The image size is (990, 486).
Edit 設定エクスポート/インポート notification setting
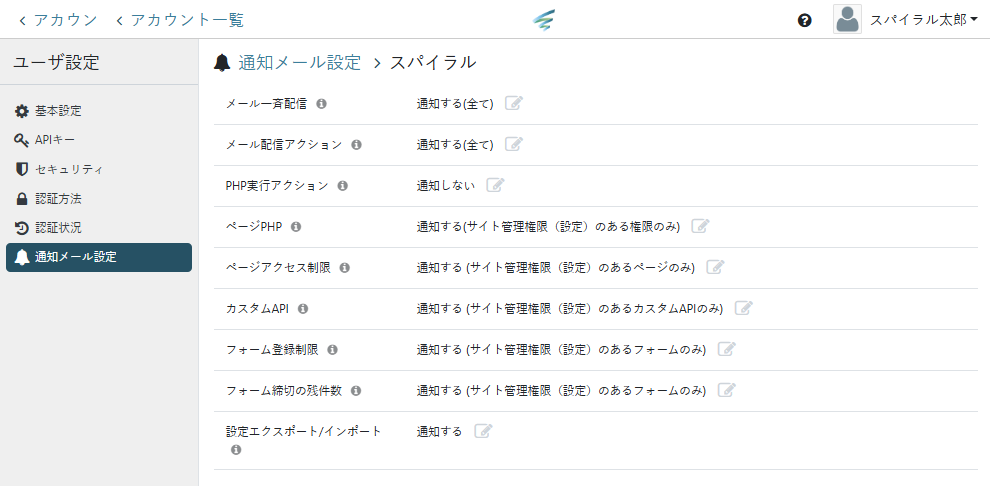point(483,431)
